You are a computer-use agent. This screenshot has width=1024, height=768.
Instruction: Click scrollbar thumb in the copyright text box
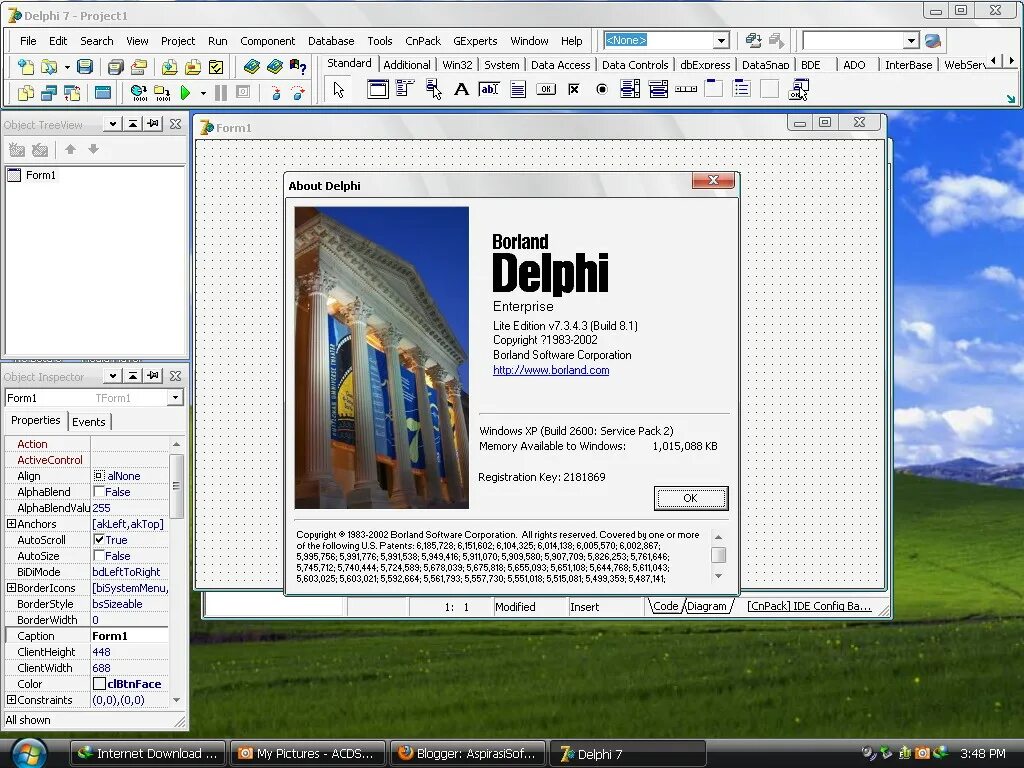[x=718, y=555]
